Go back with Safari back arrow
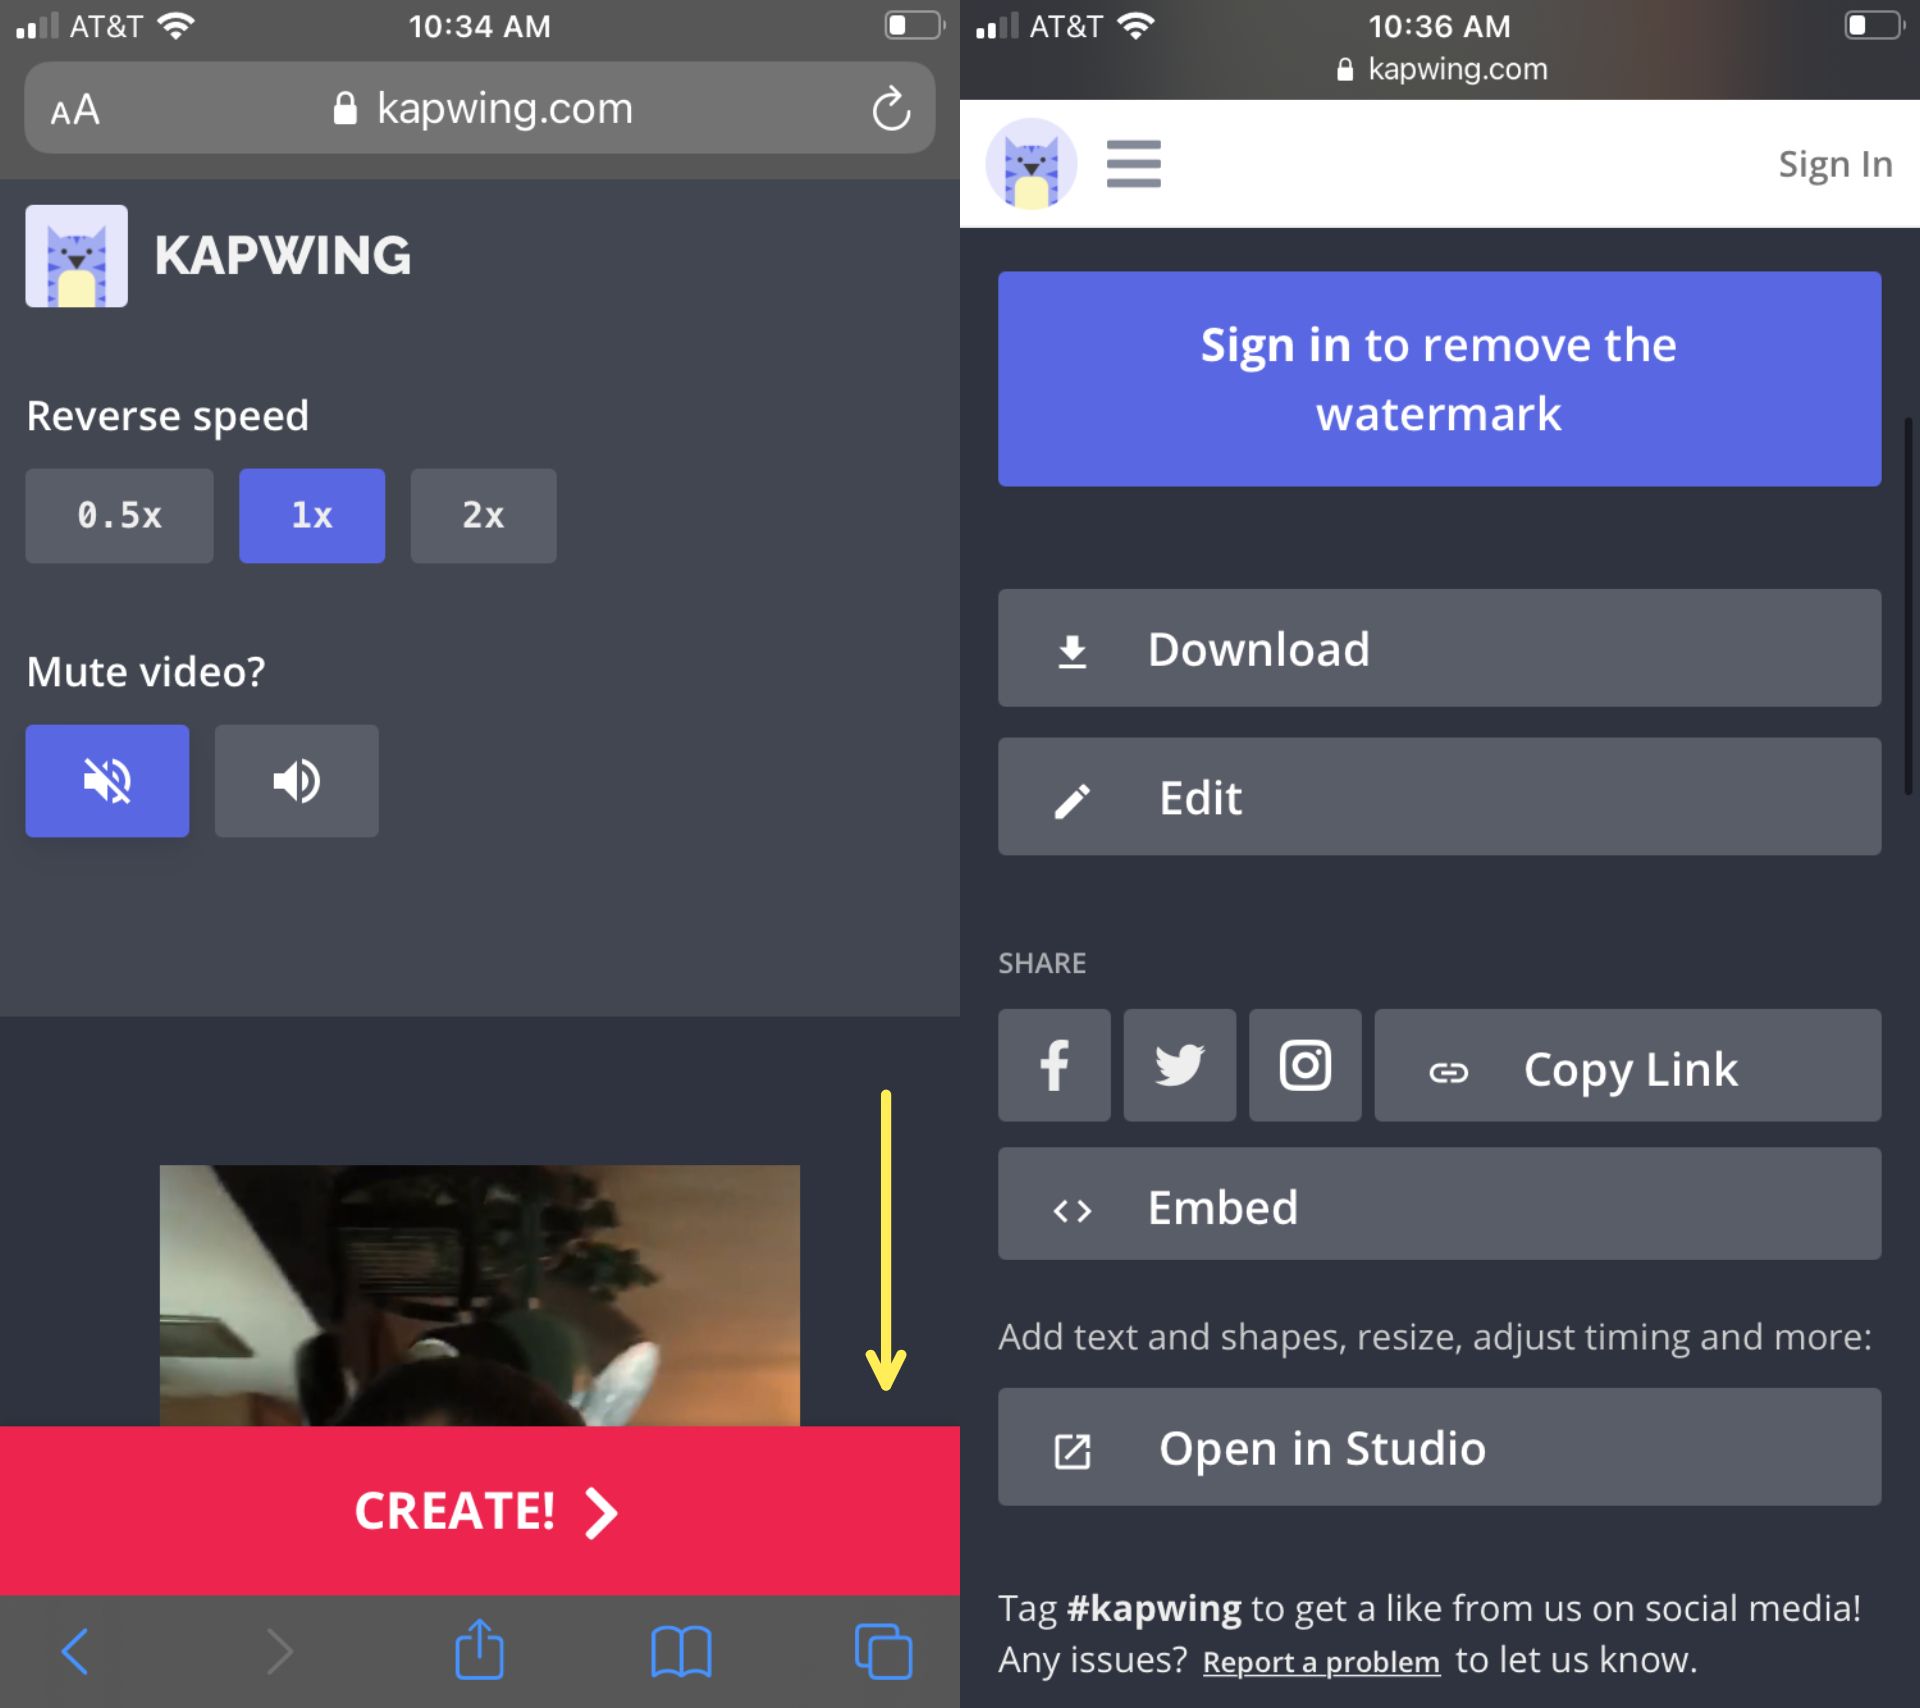Screen dimensions: 1920x1708 pyautogui.click(x=76, y=1650)
